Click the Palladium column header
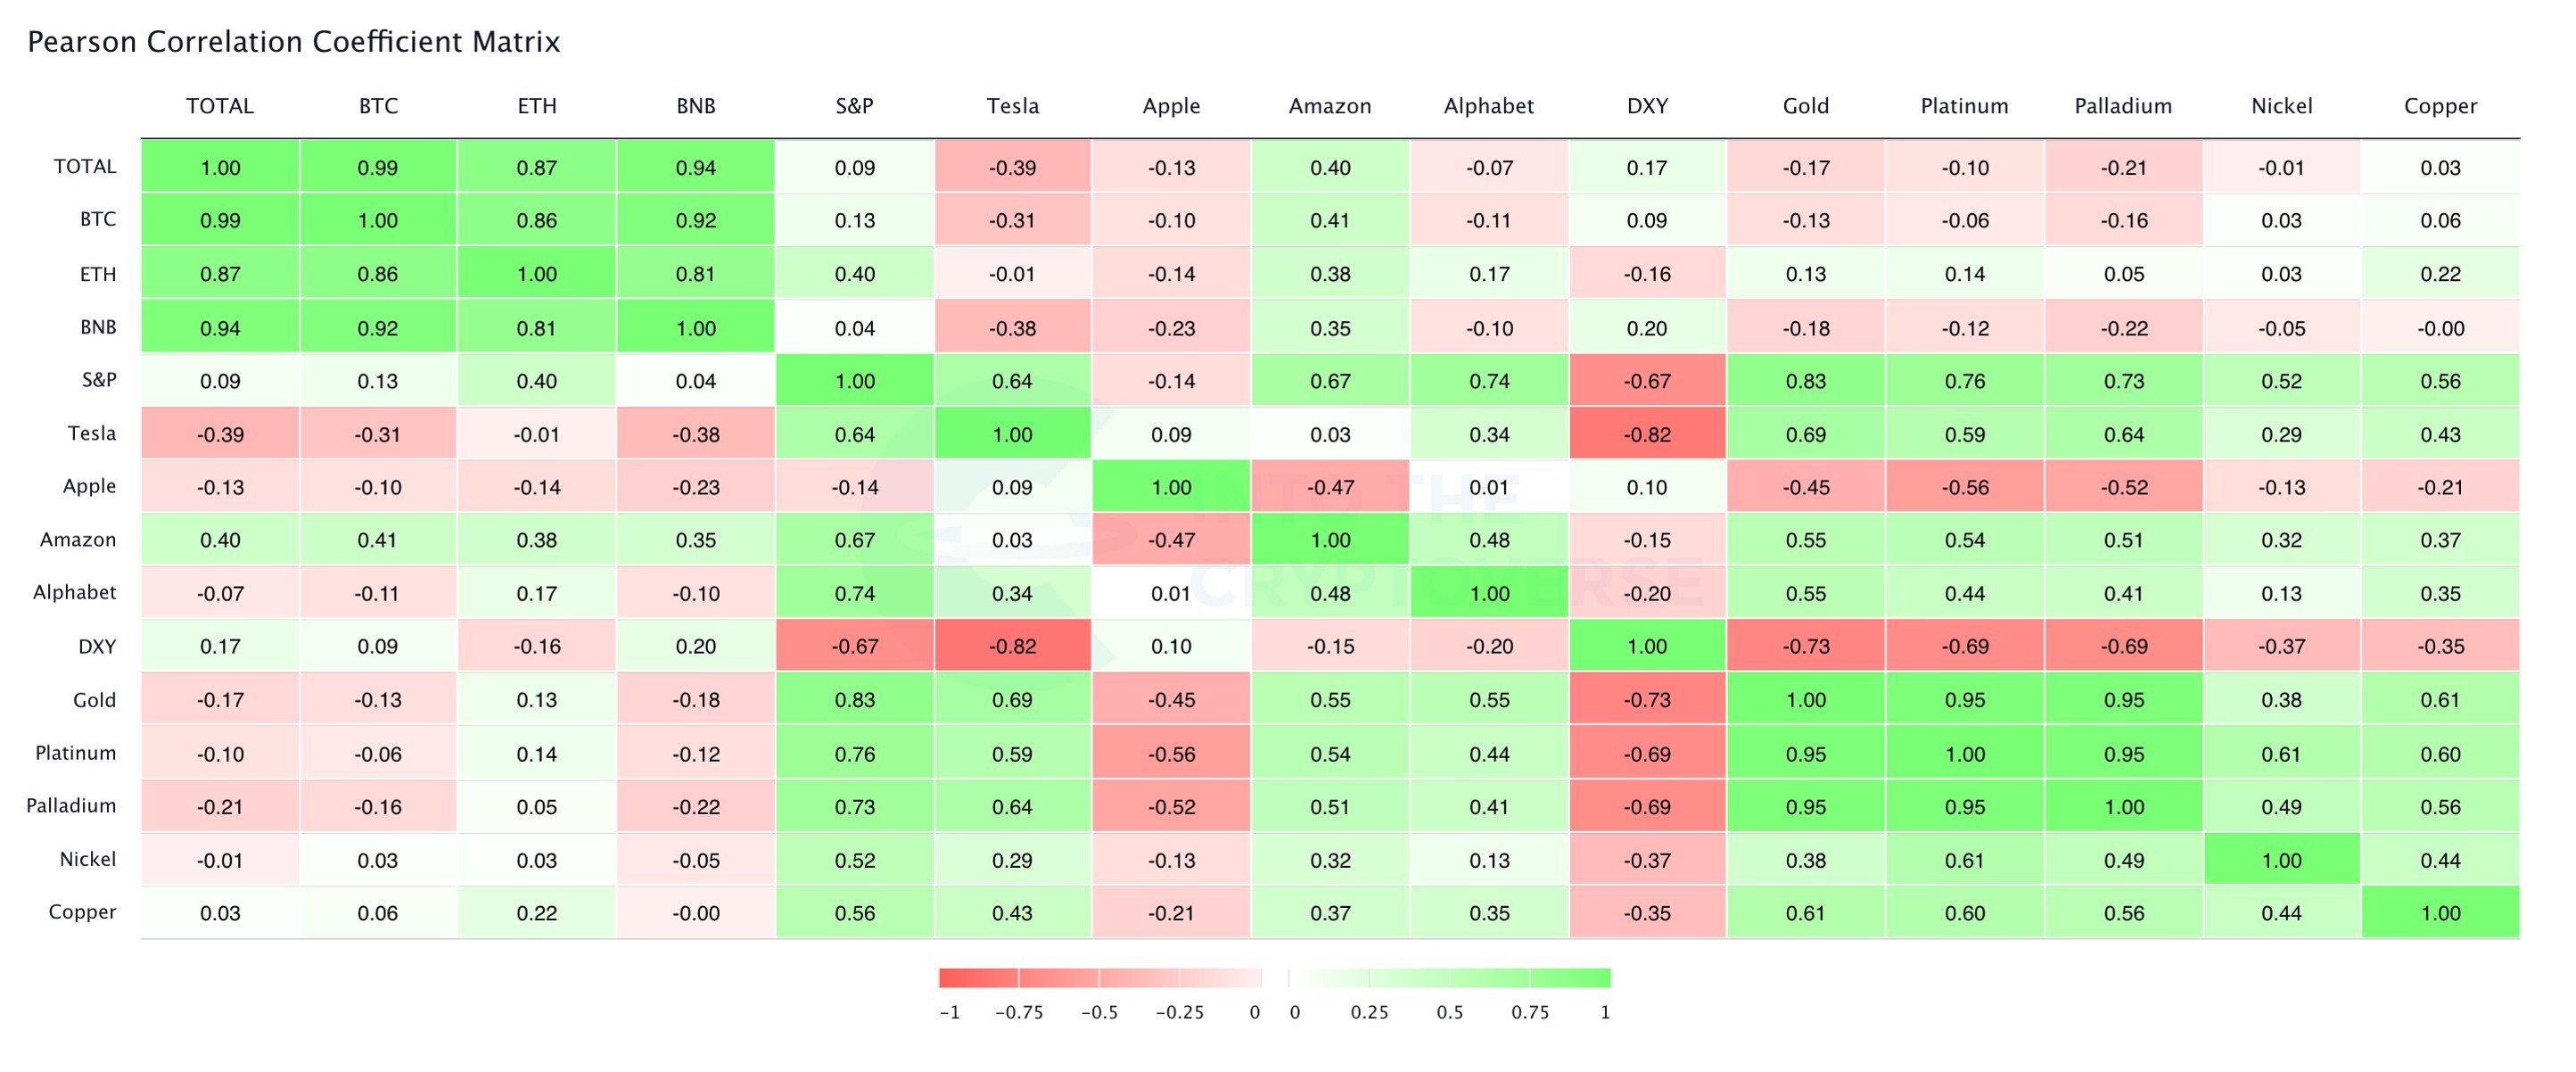Image resolution: width=2576 pixels, height=1072 pixels. (2123, 106)
